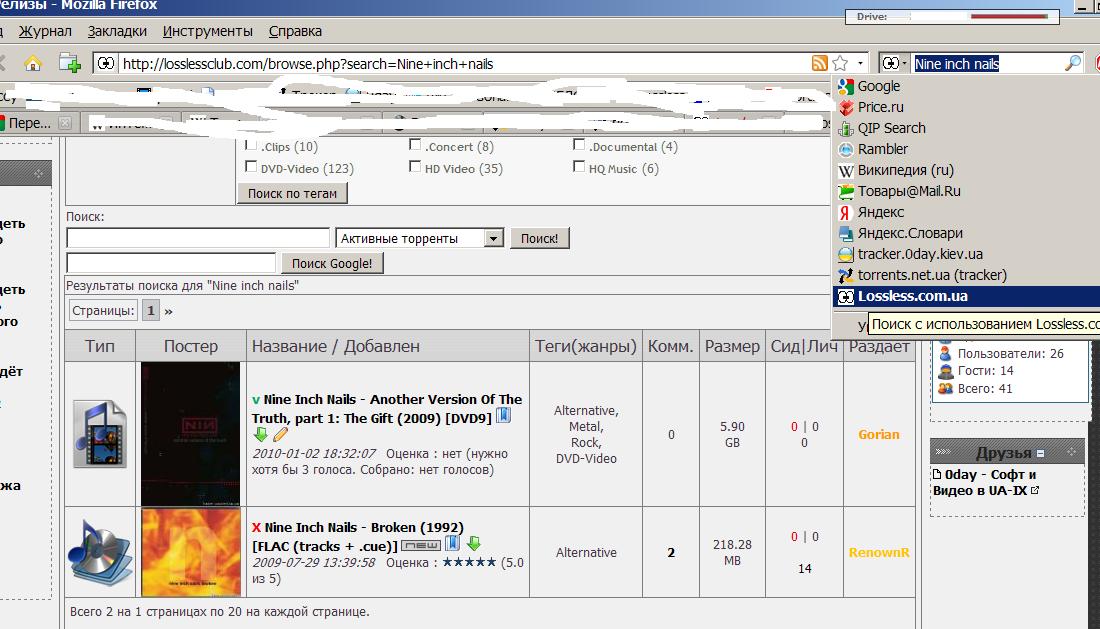Image resolution: width=1100 pixels, height=629 pixels.
Task: Click the Поиск Google! button
Action: click(332, 264)
